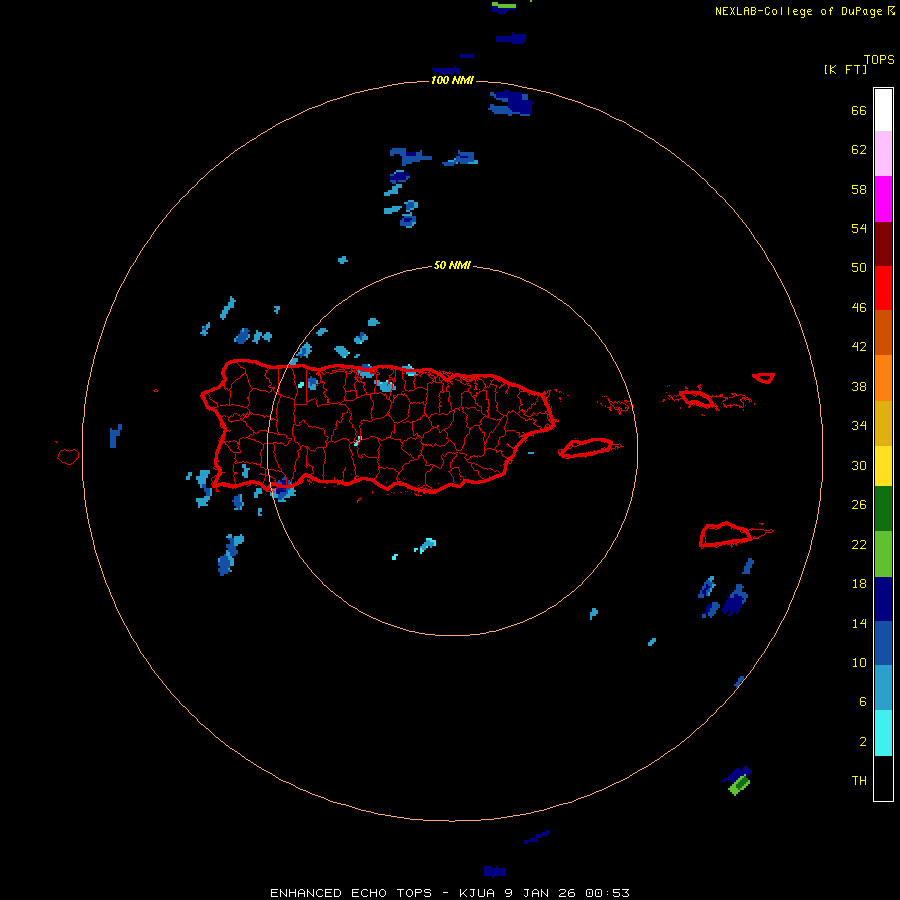Click the legend value 6
The height and width of the screenshot is (900, 900).
point(862,701)
